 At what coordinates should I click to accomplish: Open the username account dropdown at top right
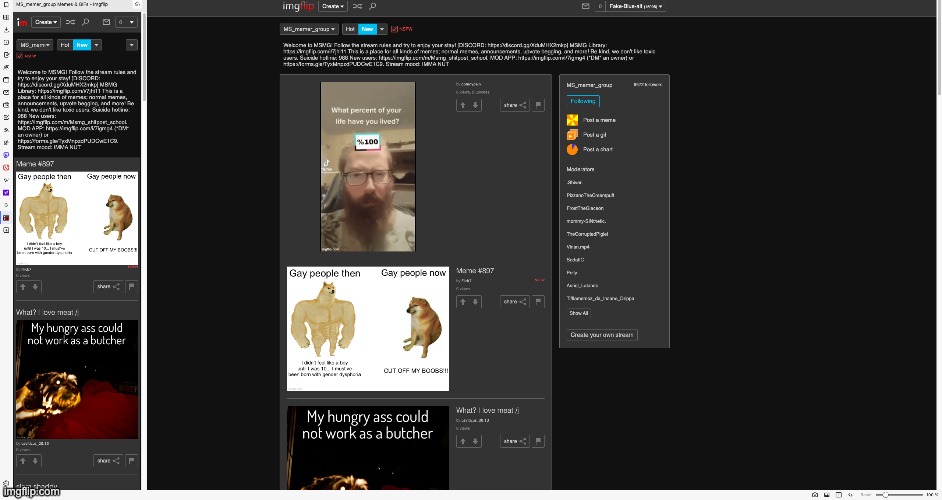tap(635, 7)
